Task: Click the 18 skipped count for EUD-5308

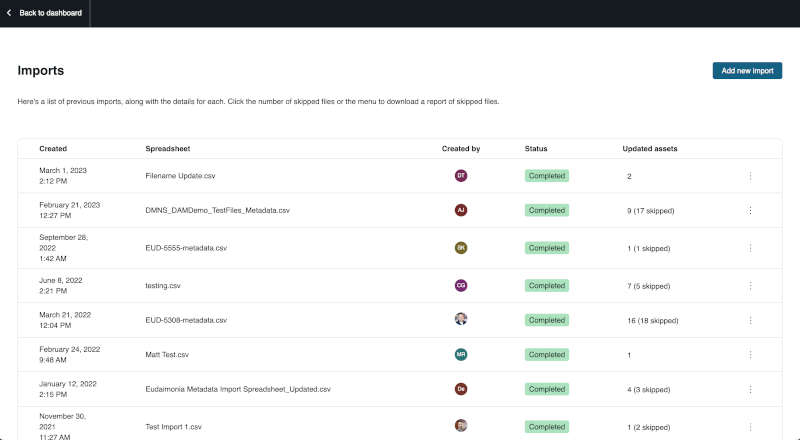Action: [659, 320]
